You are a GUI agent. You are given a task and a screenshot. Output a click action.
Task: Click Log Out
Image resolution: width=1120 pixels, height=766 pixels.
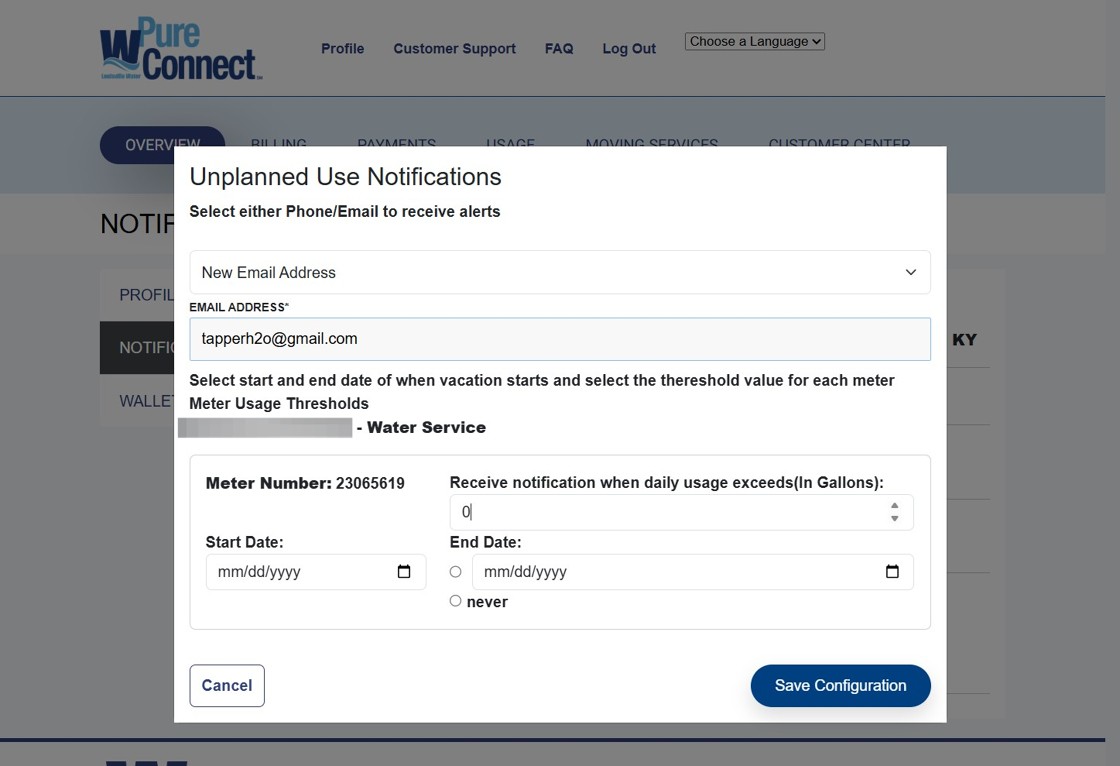(629, 48)
